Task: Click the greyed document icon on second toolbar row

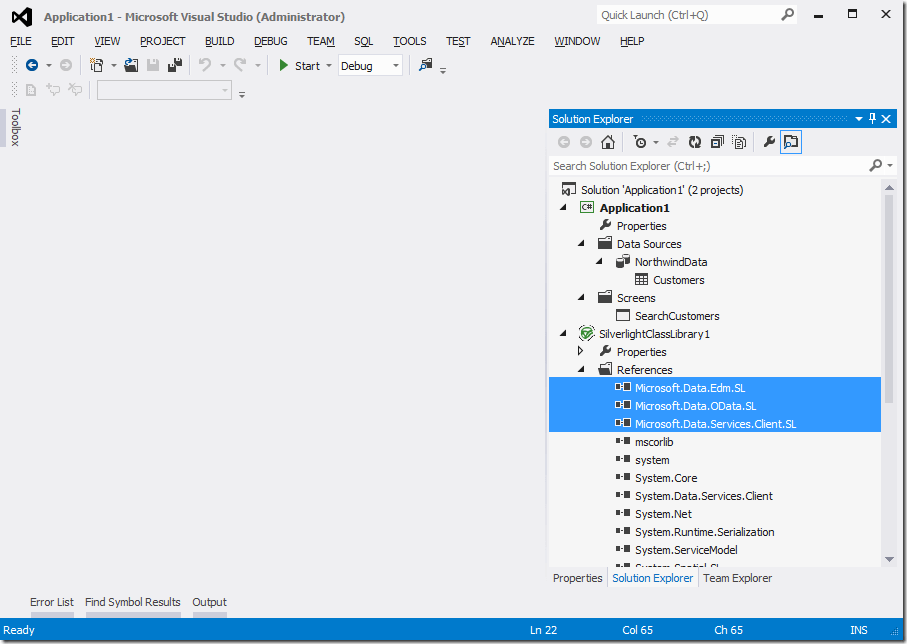Action: [x=31, y=90]
